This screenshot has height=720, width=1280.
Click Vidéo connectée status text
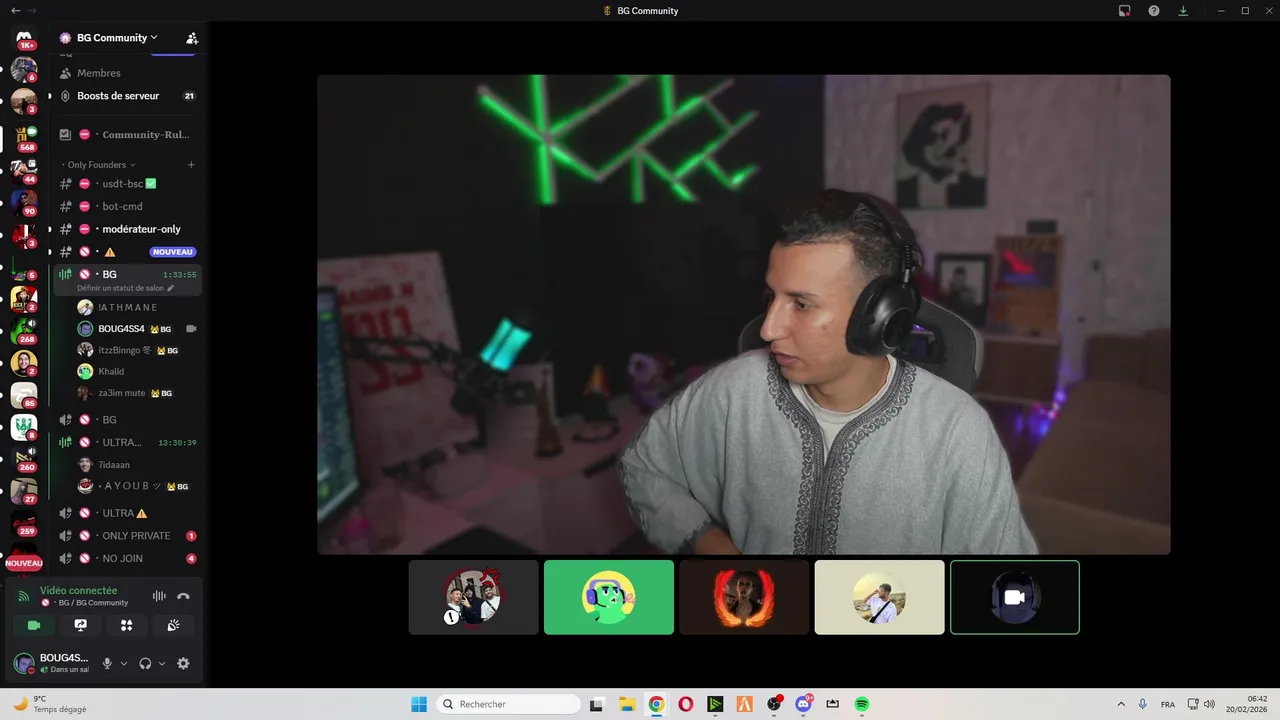[x=78, y=590]
